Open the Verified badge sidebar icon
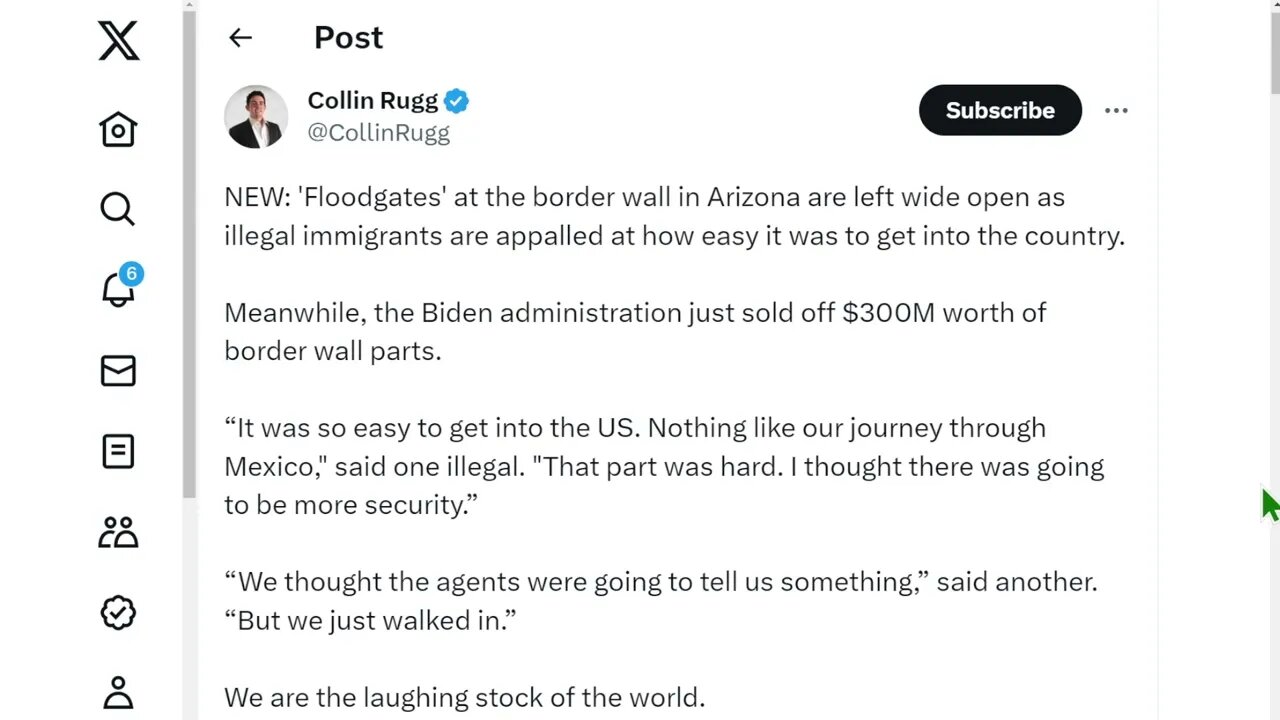The height and width of the screenshot is (720, 1280). [118, 612]
